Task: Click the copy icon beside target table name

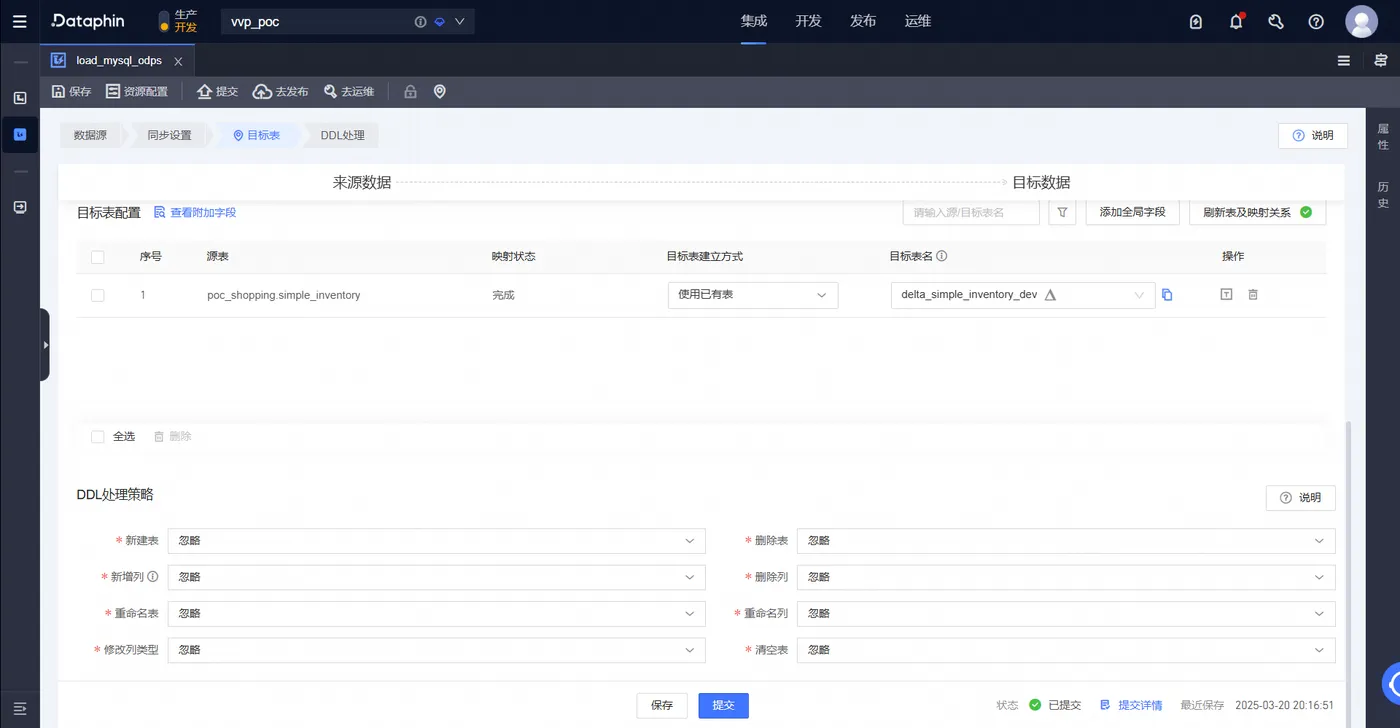Action: 1167,295
